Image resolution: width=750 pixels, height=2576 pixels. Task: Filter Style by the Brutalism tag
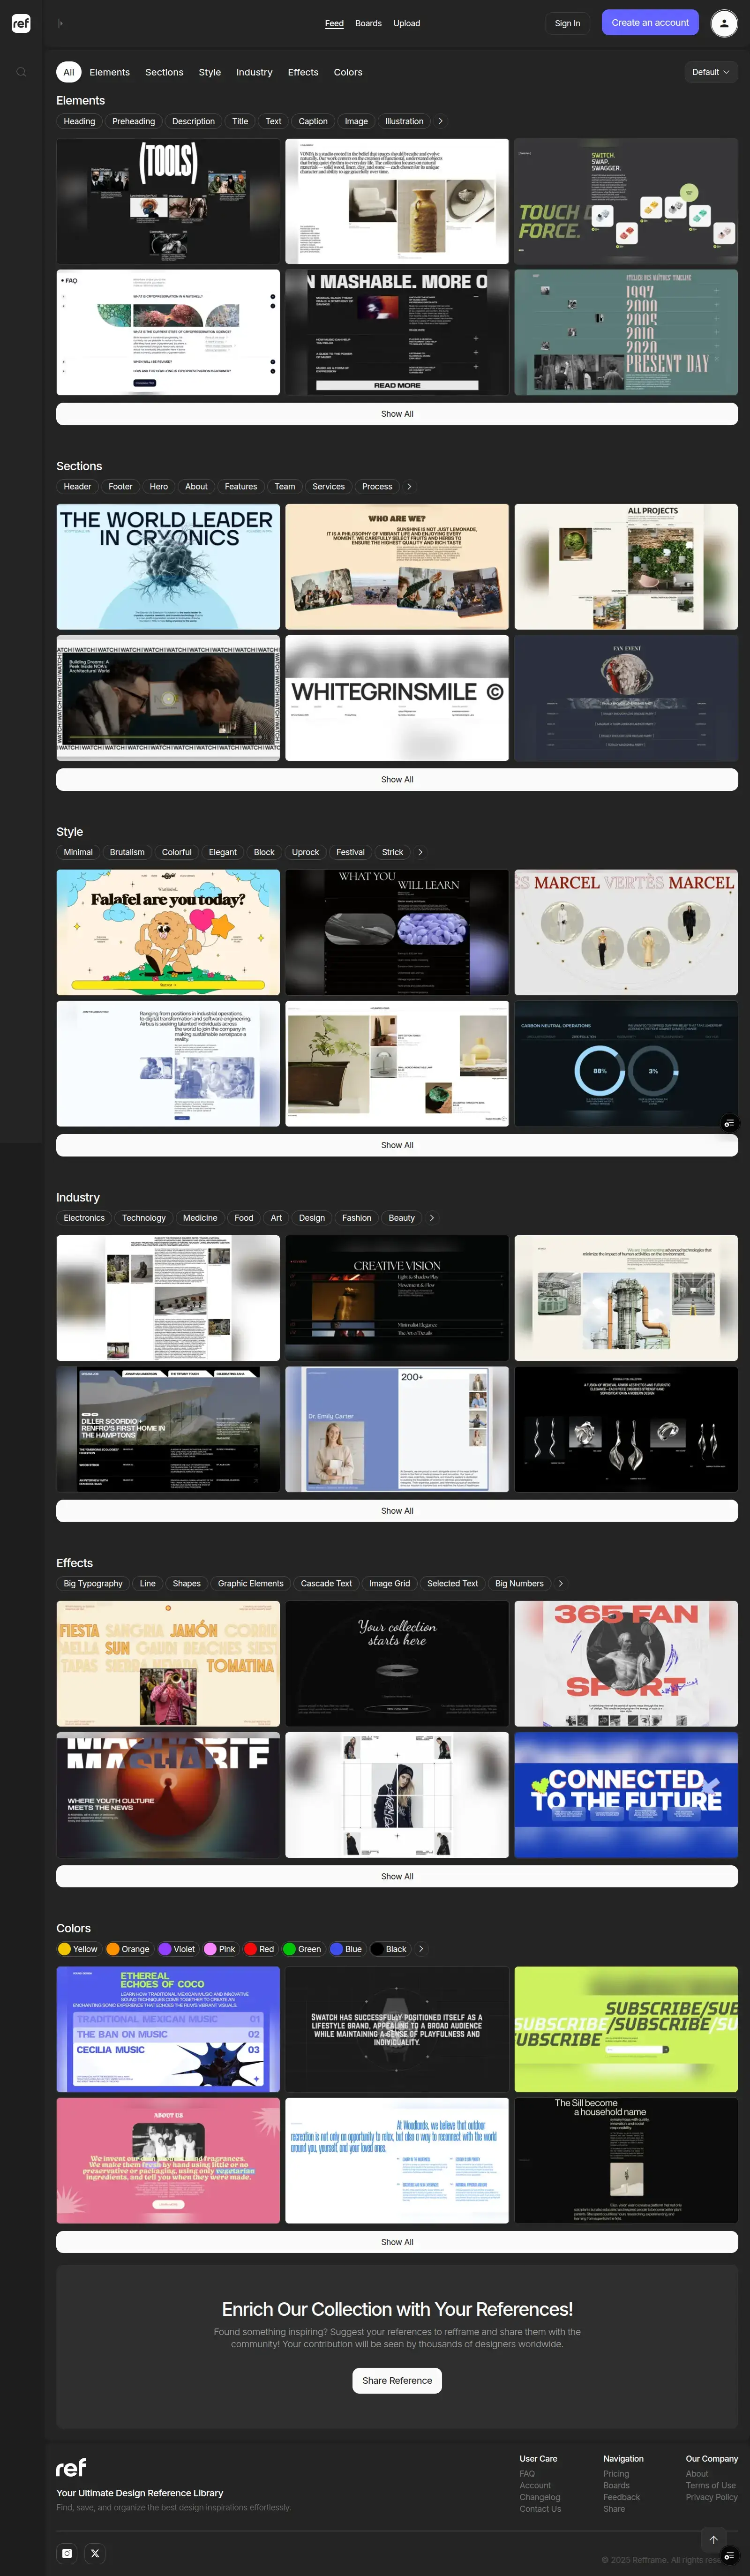127,852
